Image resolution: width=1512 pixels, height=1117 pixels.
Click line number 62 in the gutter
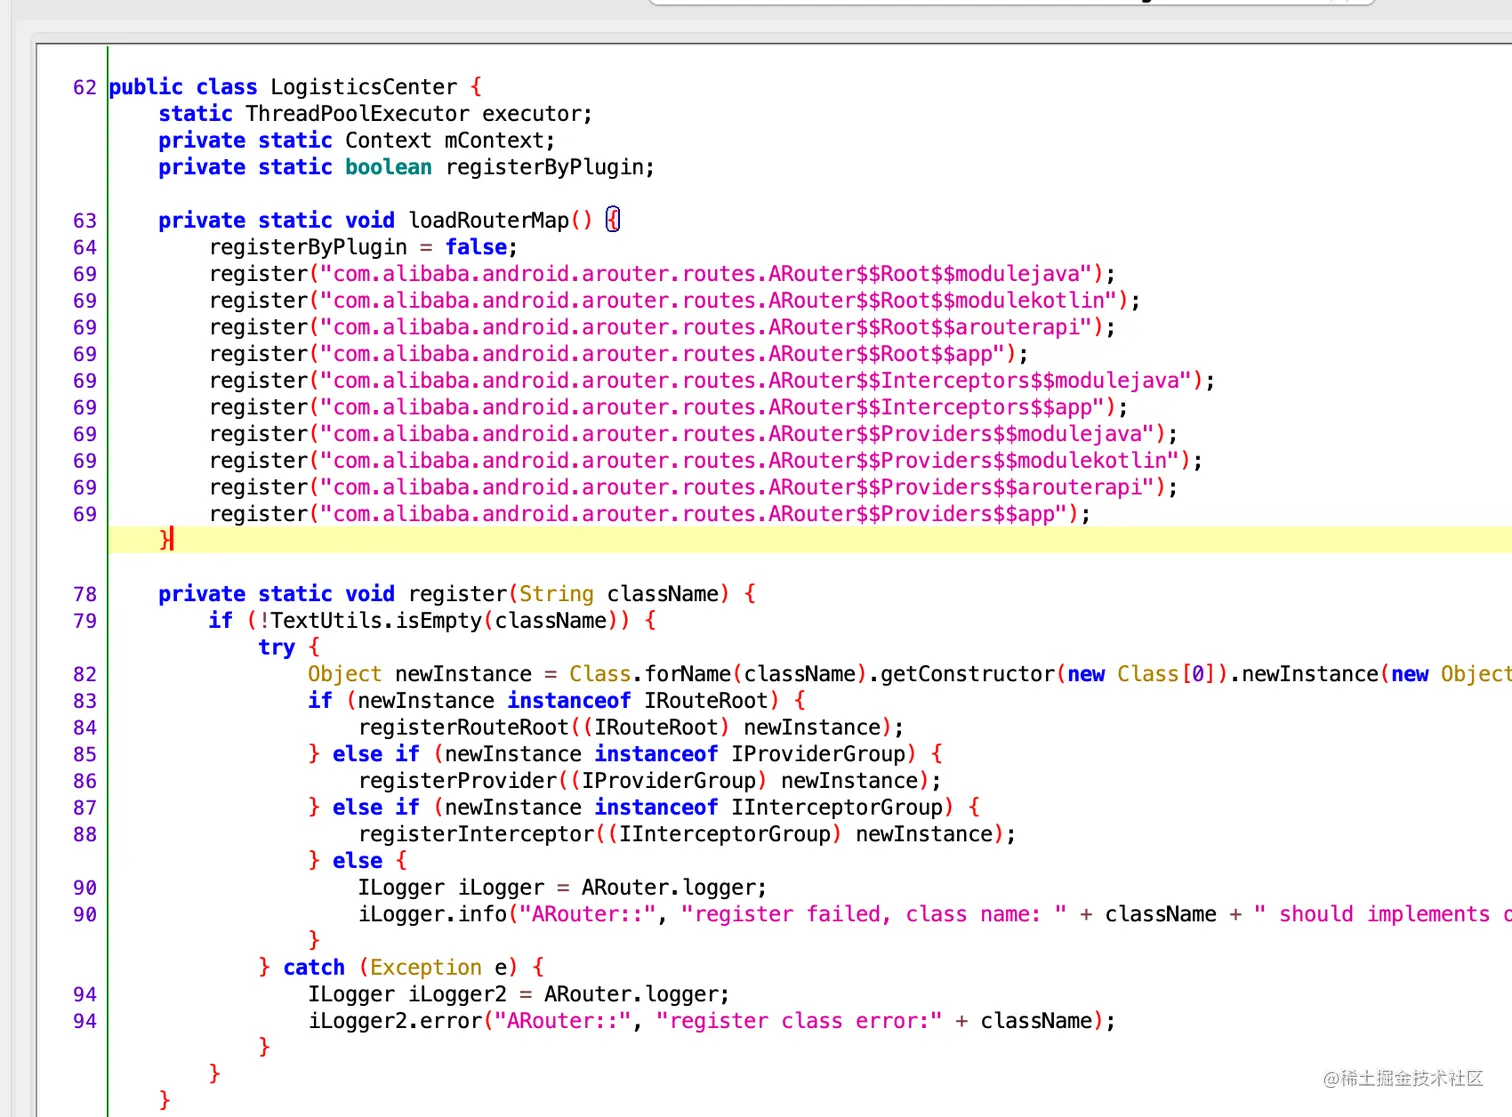point(85,87)
